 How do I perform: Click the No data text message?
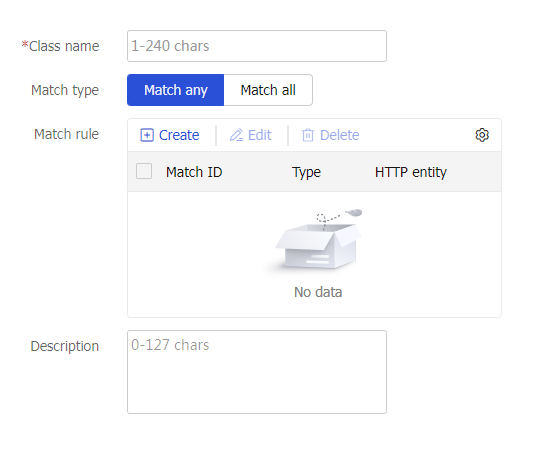click(318, 292)
